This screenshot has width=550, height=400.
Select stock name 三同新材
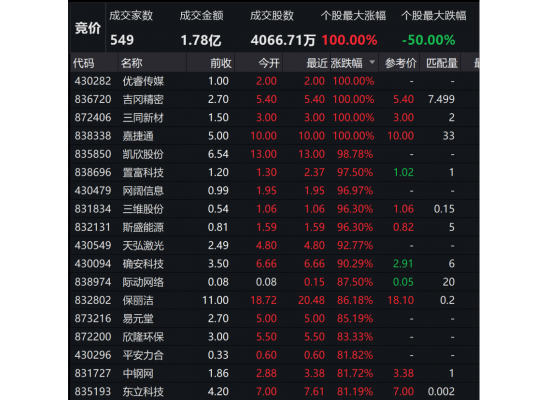143,118
